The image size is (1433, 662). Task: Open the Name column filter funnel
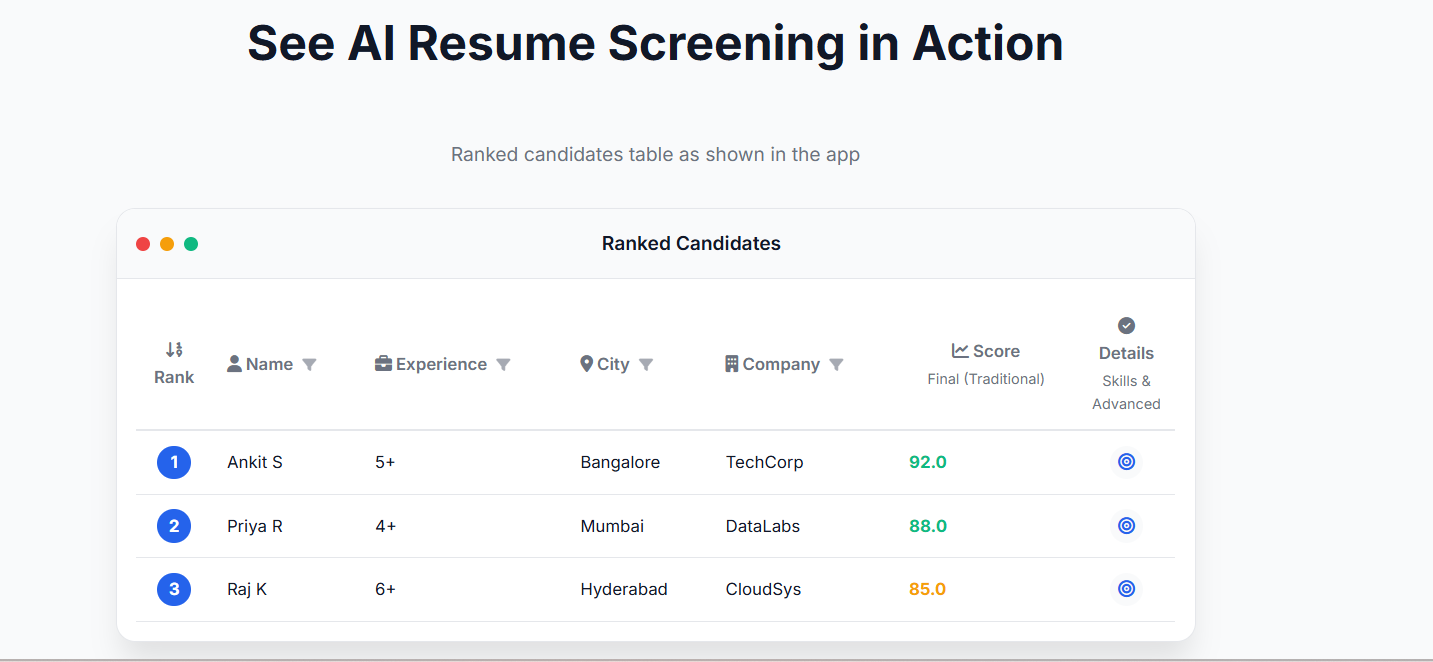pos(309,365)
